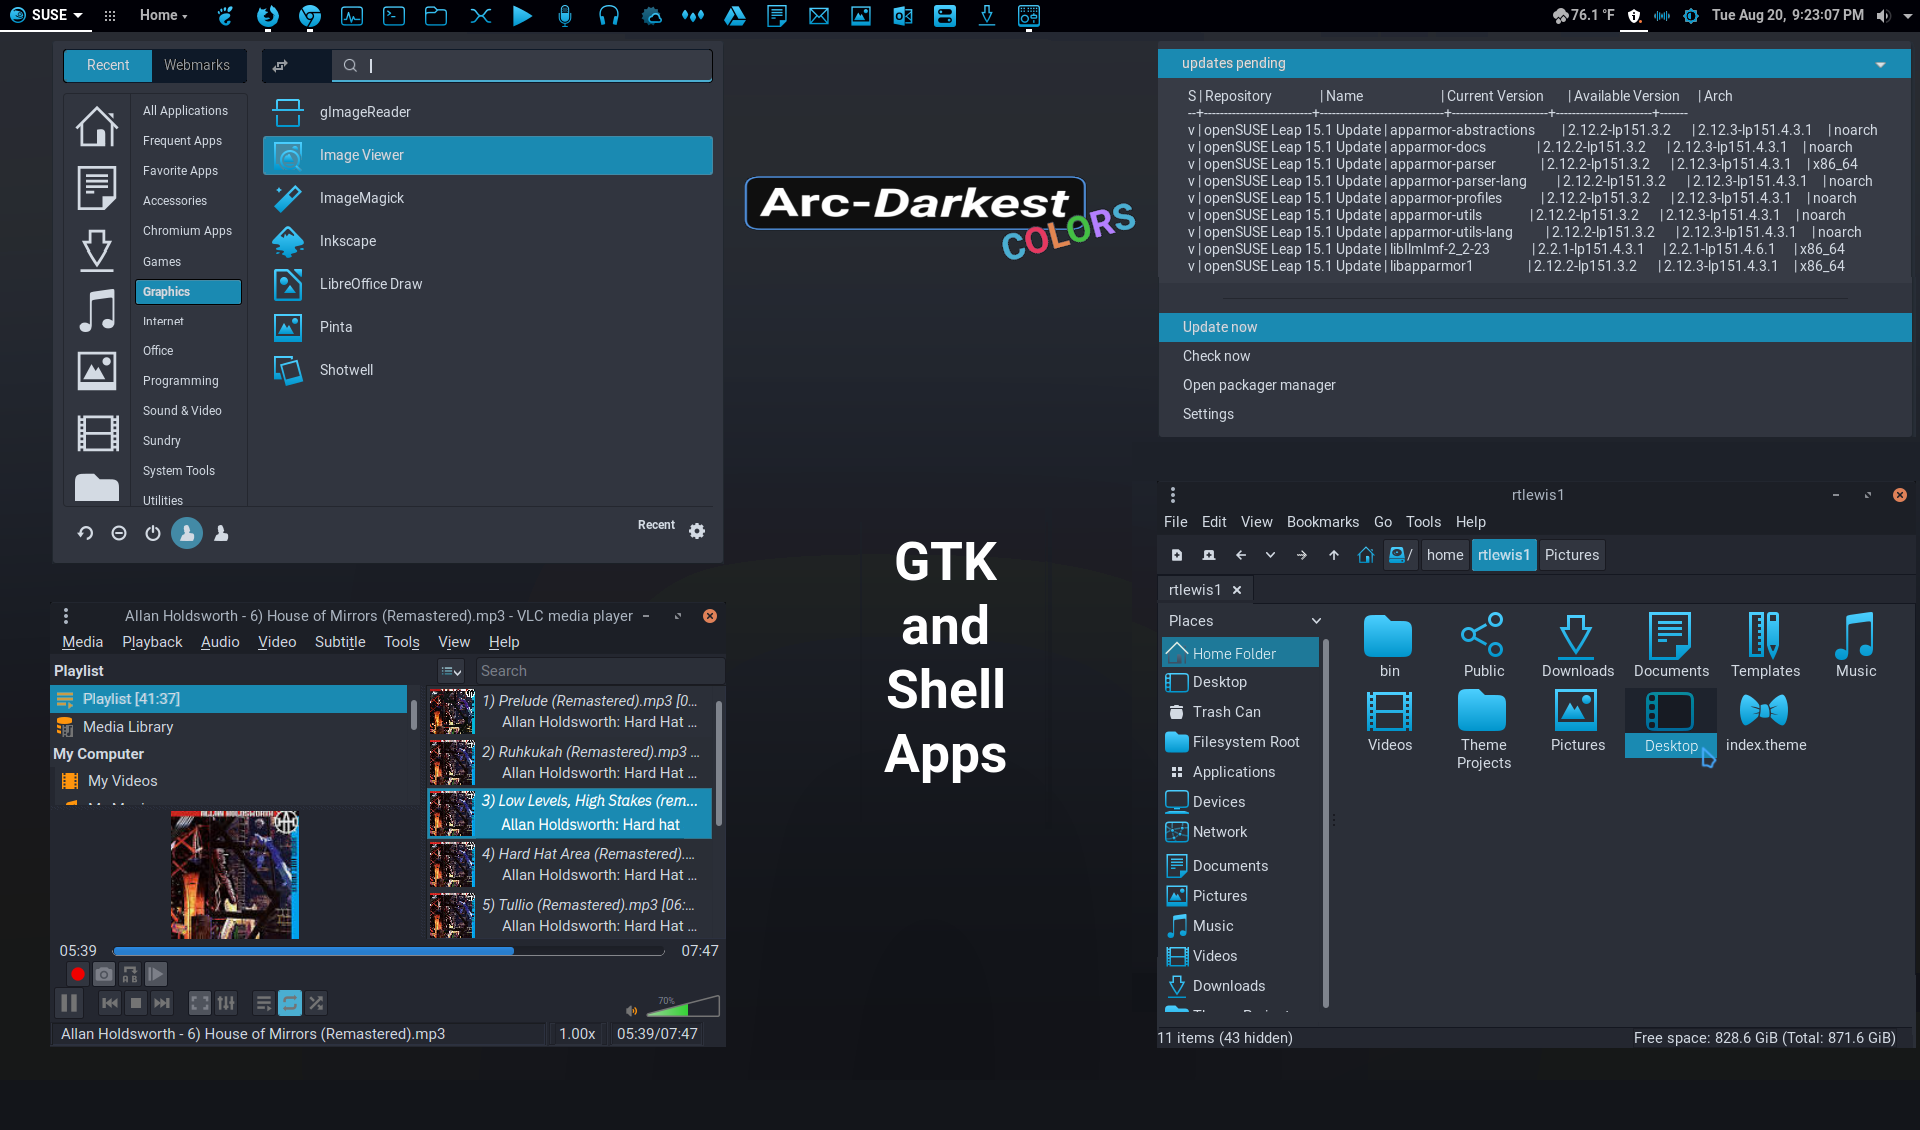Mute audio via VLC speaker icon
The image size is (1920, 1130).
tap(631, 1010)
